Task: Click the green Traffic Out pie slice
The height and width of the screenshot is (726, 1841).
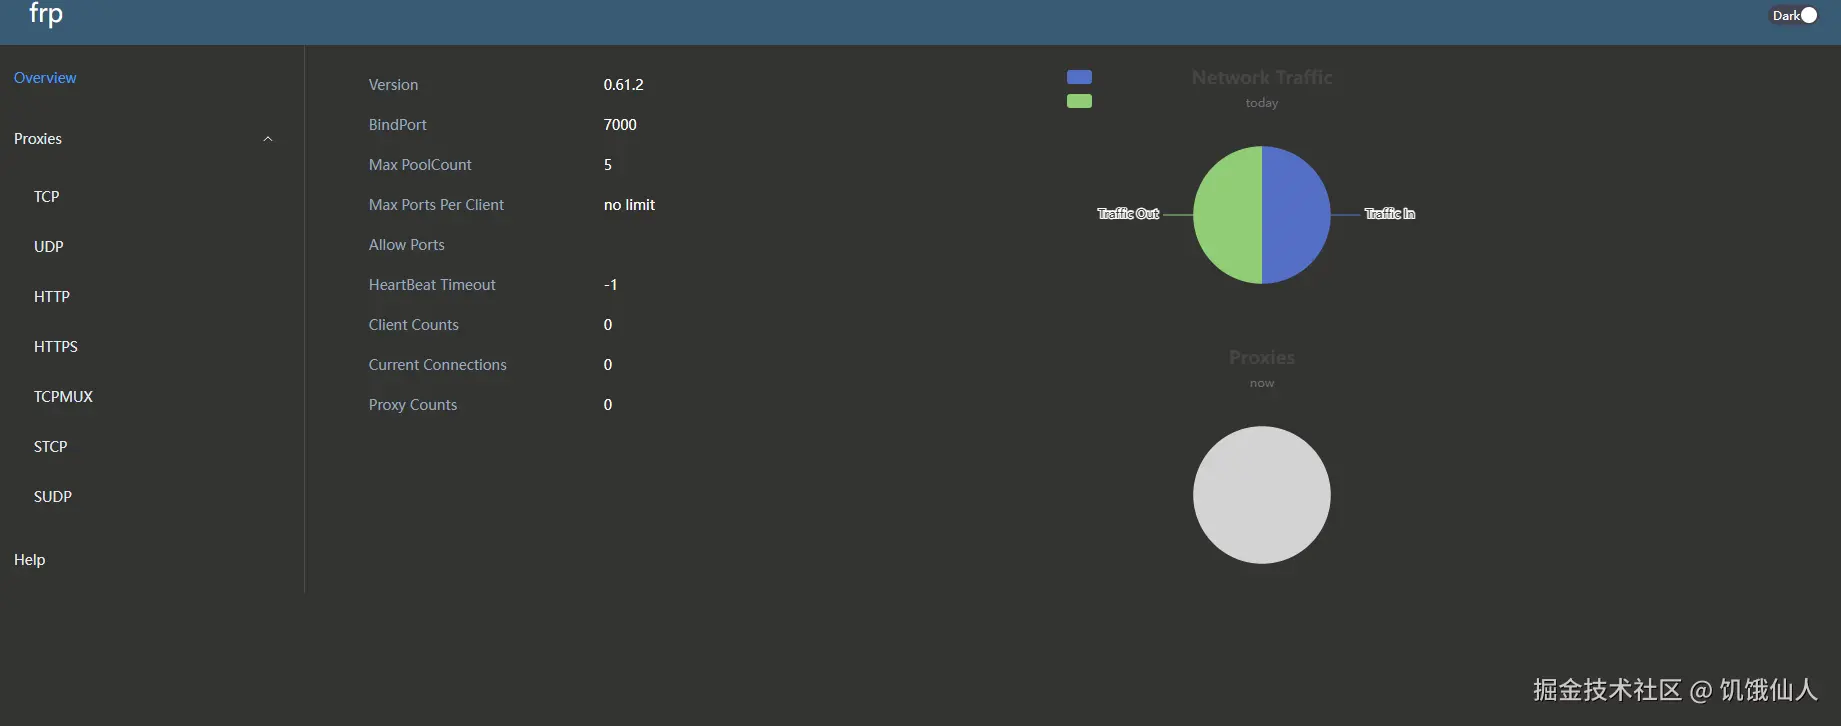Action: click(1226, 215)
